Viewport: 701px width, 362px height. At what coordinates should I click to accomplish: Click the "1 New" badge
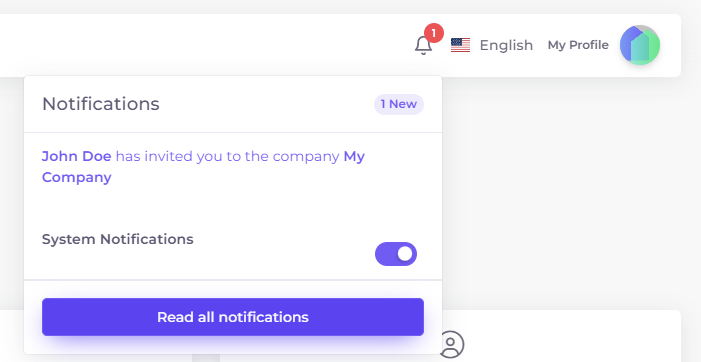(399, 104)
